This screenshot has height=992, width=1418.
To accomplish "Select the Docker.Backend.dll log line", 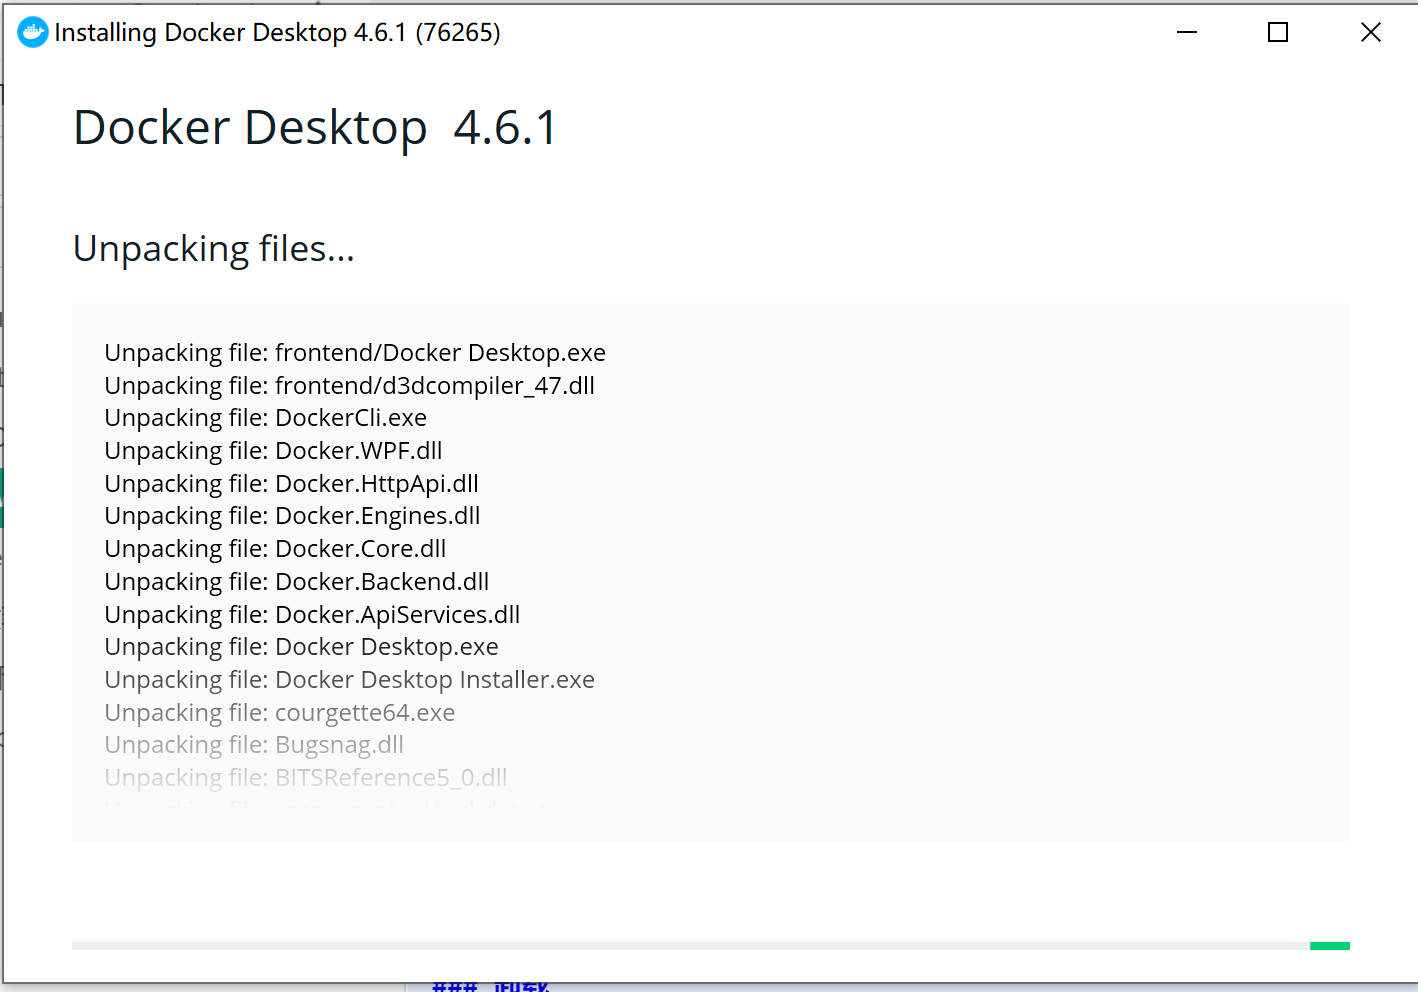I will click(x=297, y=582).
